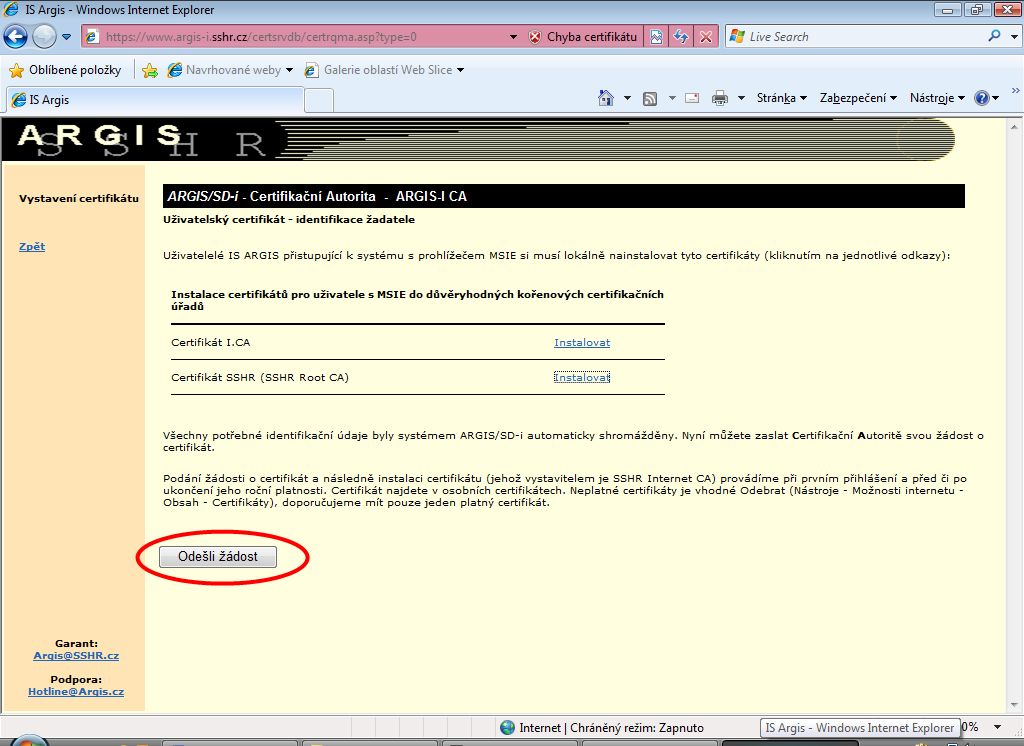Minimize the Internet Explorer window

point(947,10)
